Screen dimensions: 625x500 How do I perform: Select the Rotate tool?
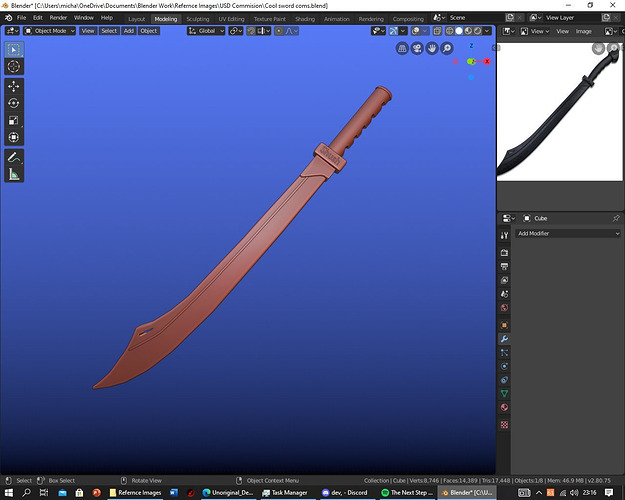[x=14, y=103]
